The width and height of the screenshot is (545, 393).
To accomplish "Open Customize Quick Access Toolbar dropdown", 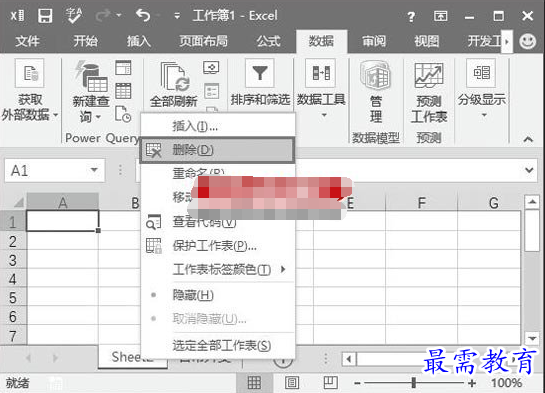I will [x=177, y=16].
